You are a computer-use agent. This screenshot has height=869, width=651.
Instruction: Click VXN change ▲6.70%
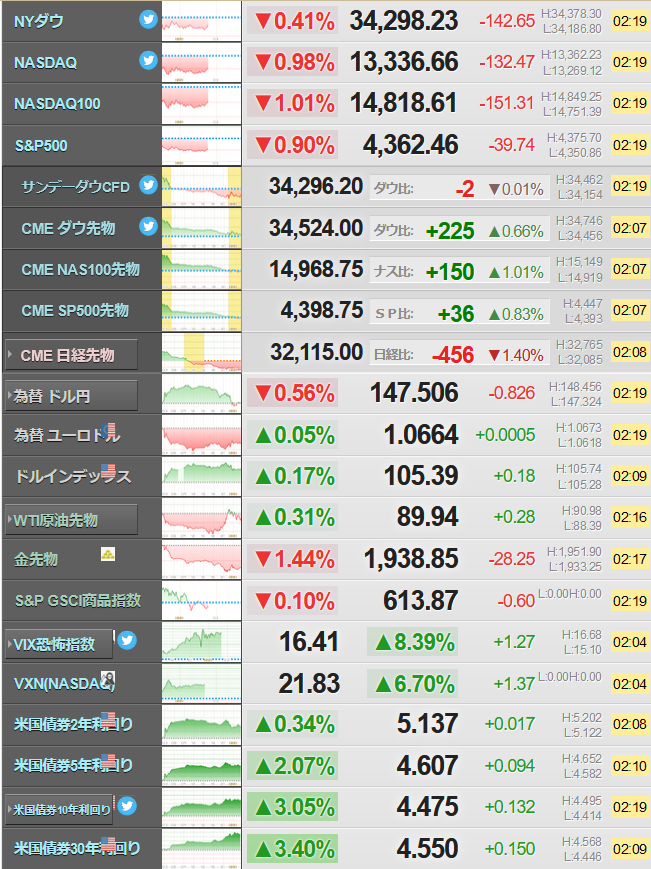[413, 683]
